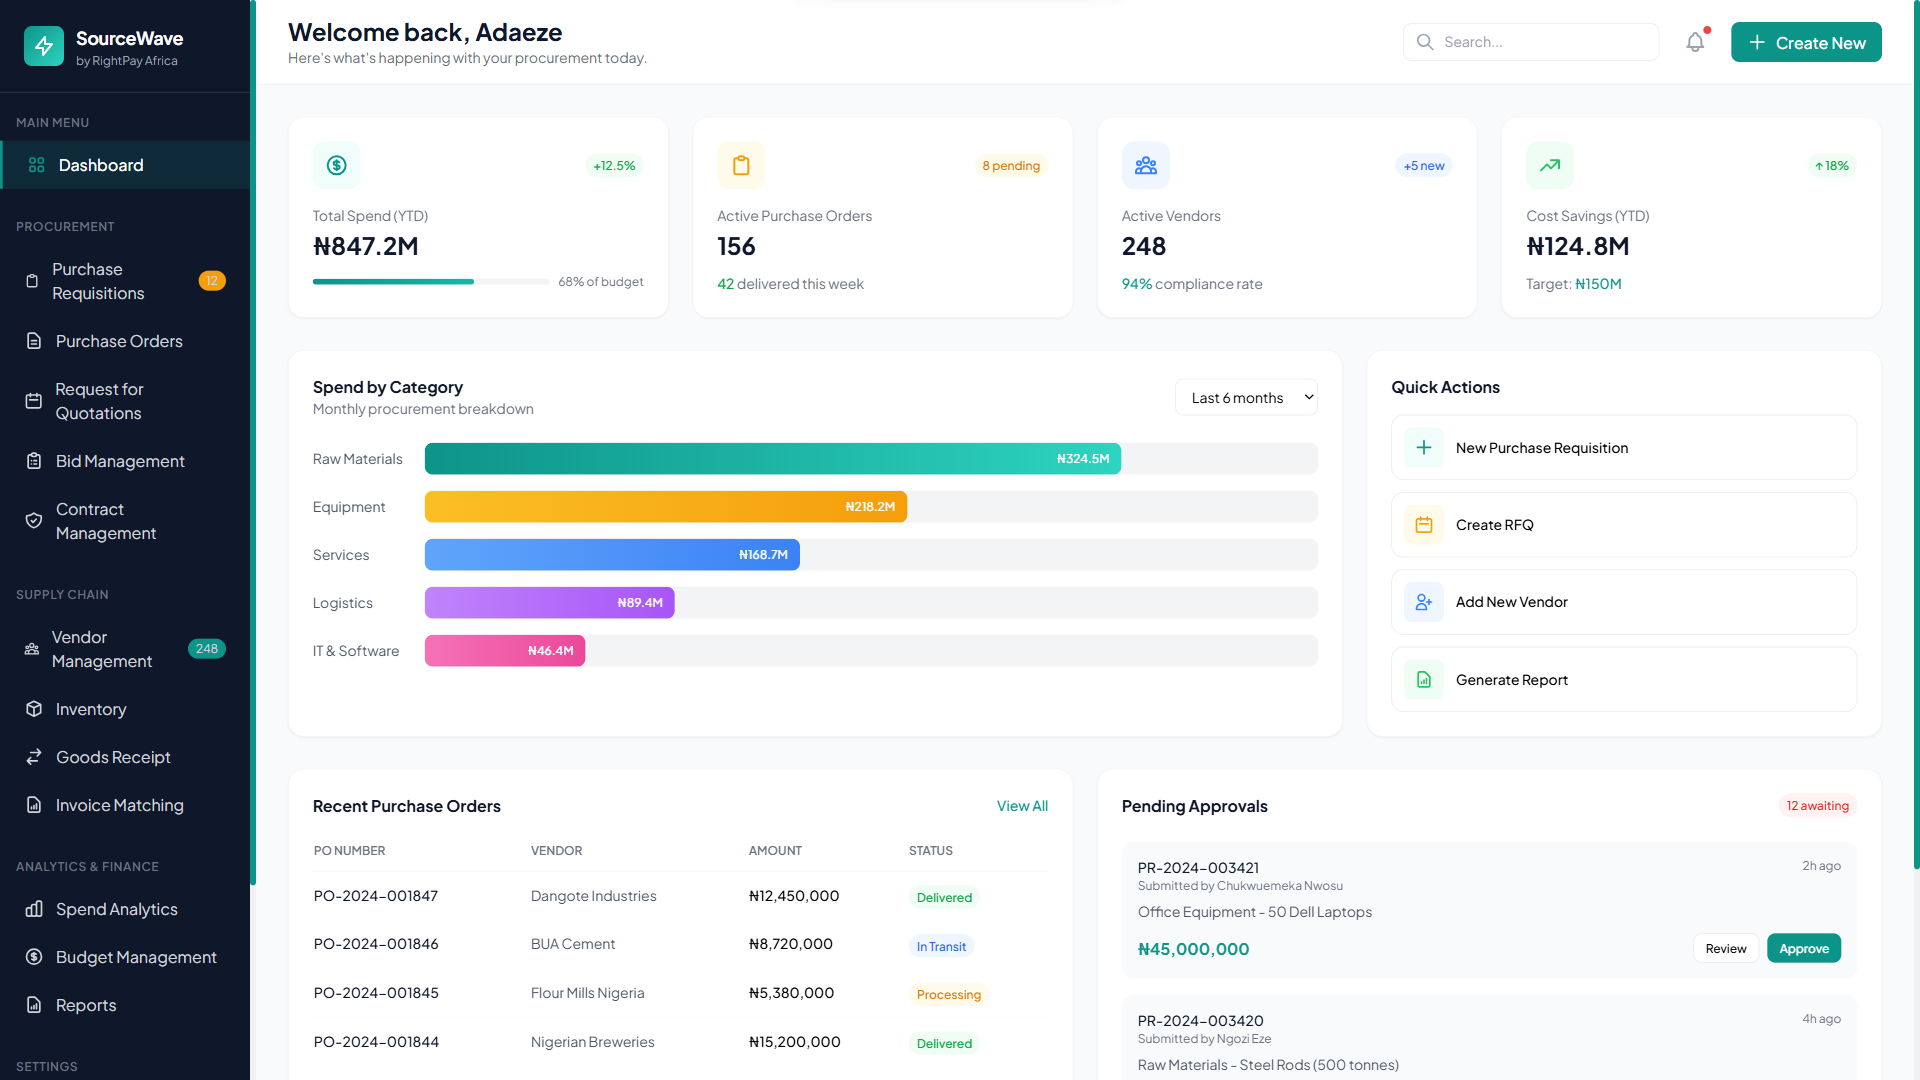The image size is (1920, 1080).
Task: Click the Cost Savings trend arrow icon
Action: [1550, 165]
